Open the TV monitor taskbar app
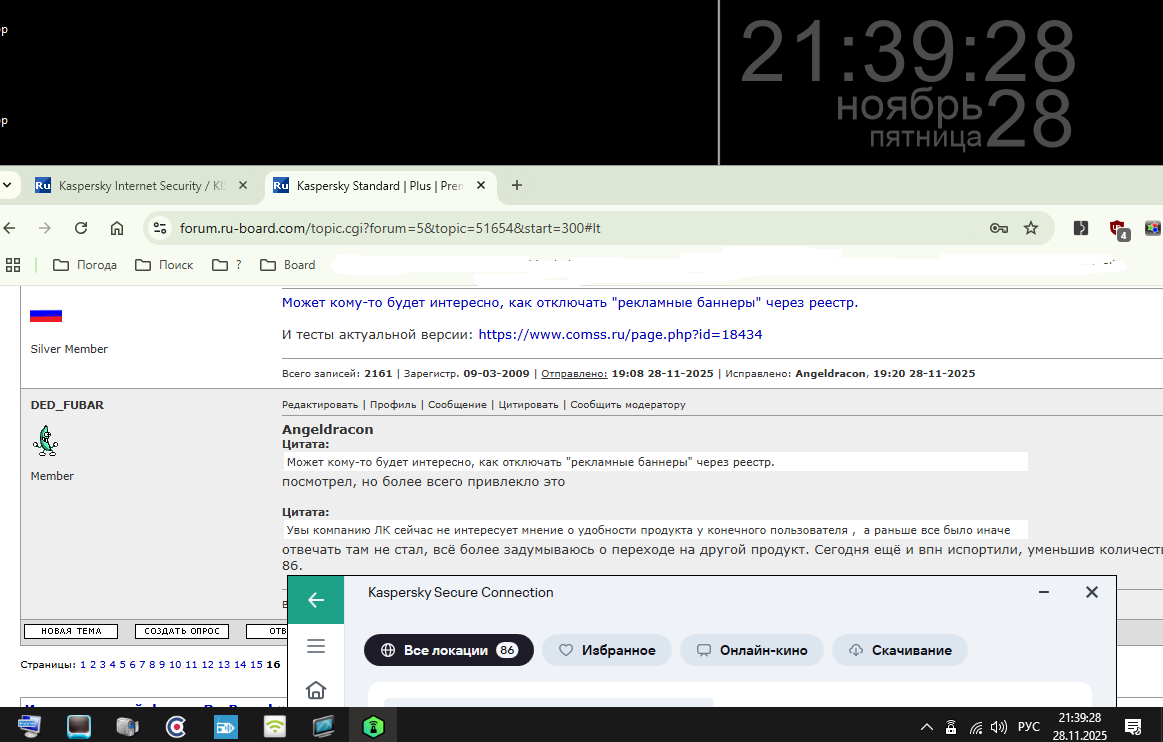Screen dimensions: 1163x742 323,726
